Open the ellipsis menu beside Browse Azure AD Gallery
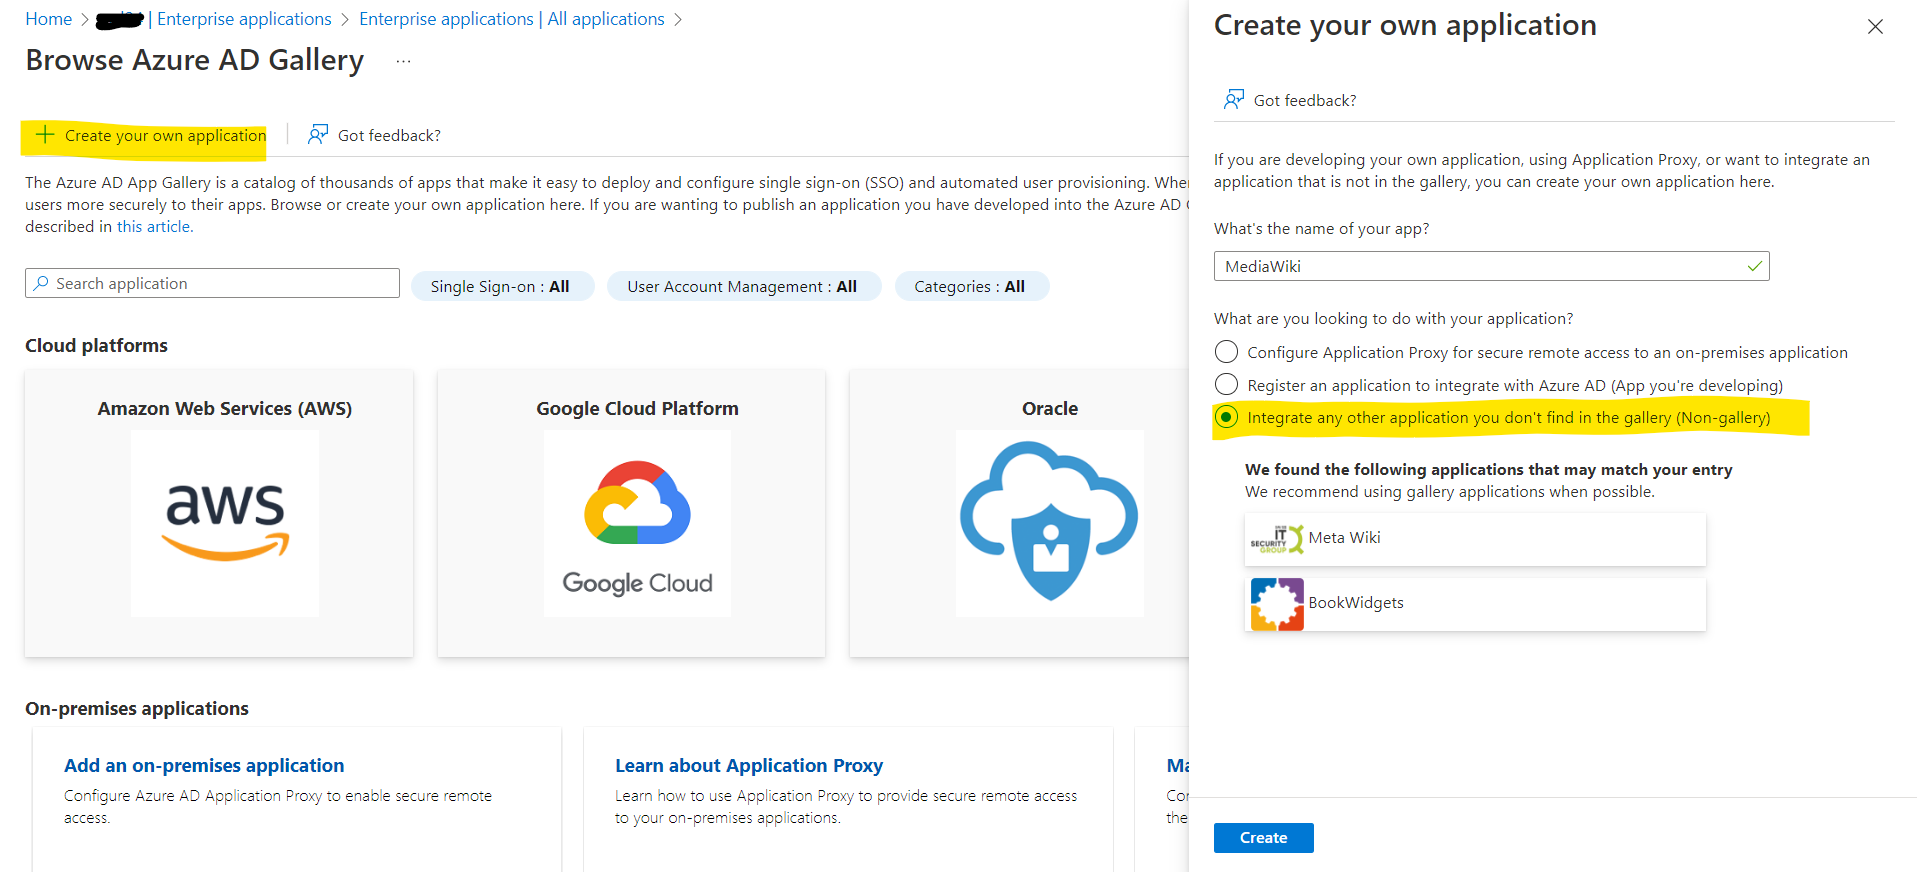Viewport: 1917px width, 872px height. (x=403, y=61)
